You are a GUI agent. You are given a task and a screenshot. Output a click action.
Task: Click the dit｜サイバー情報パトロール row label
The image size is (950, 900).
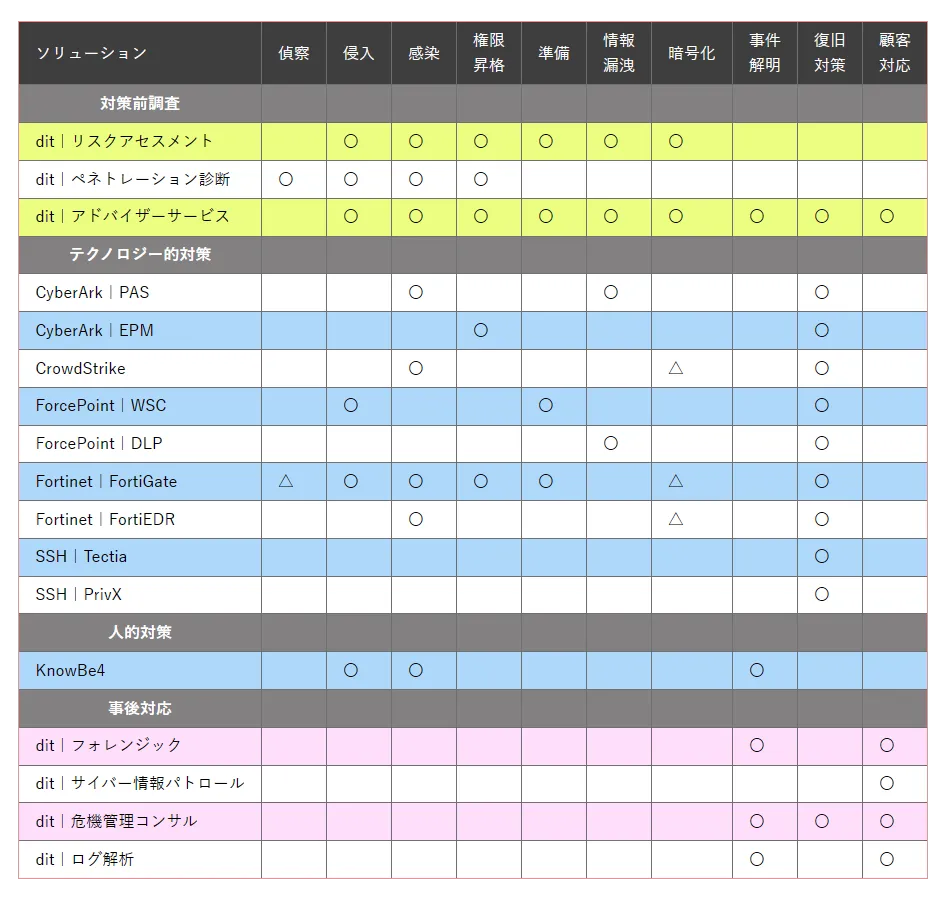click(140, 783)
